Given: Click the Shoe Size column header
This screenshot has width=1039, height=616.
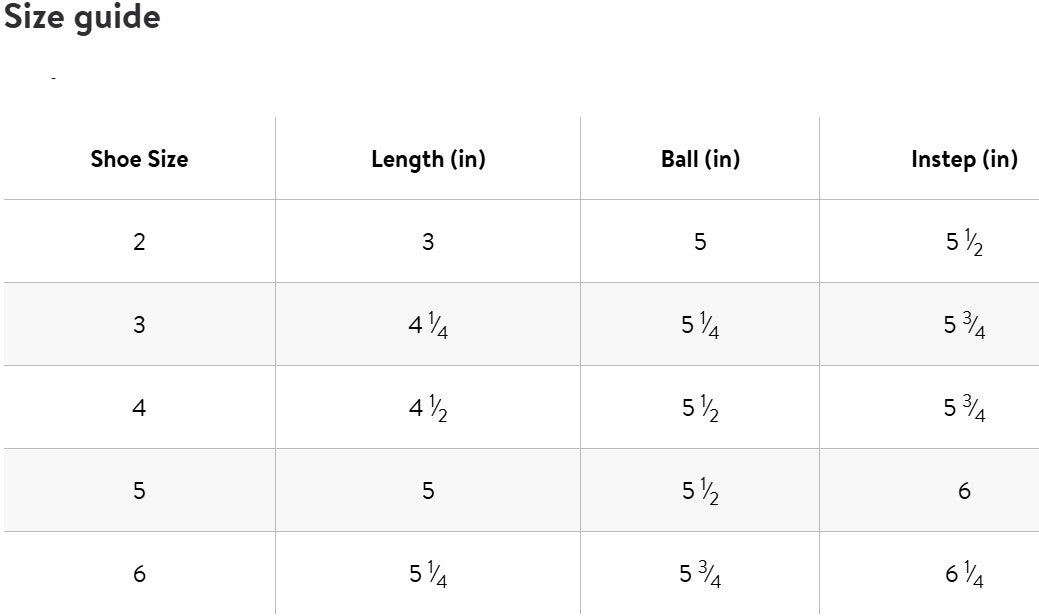Looking at the screenshot, I should 139,158.
